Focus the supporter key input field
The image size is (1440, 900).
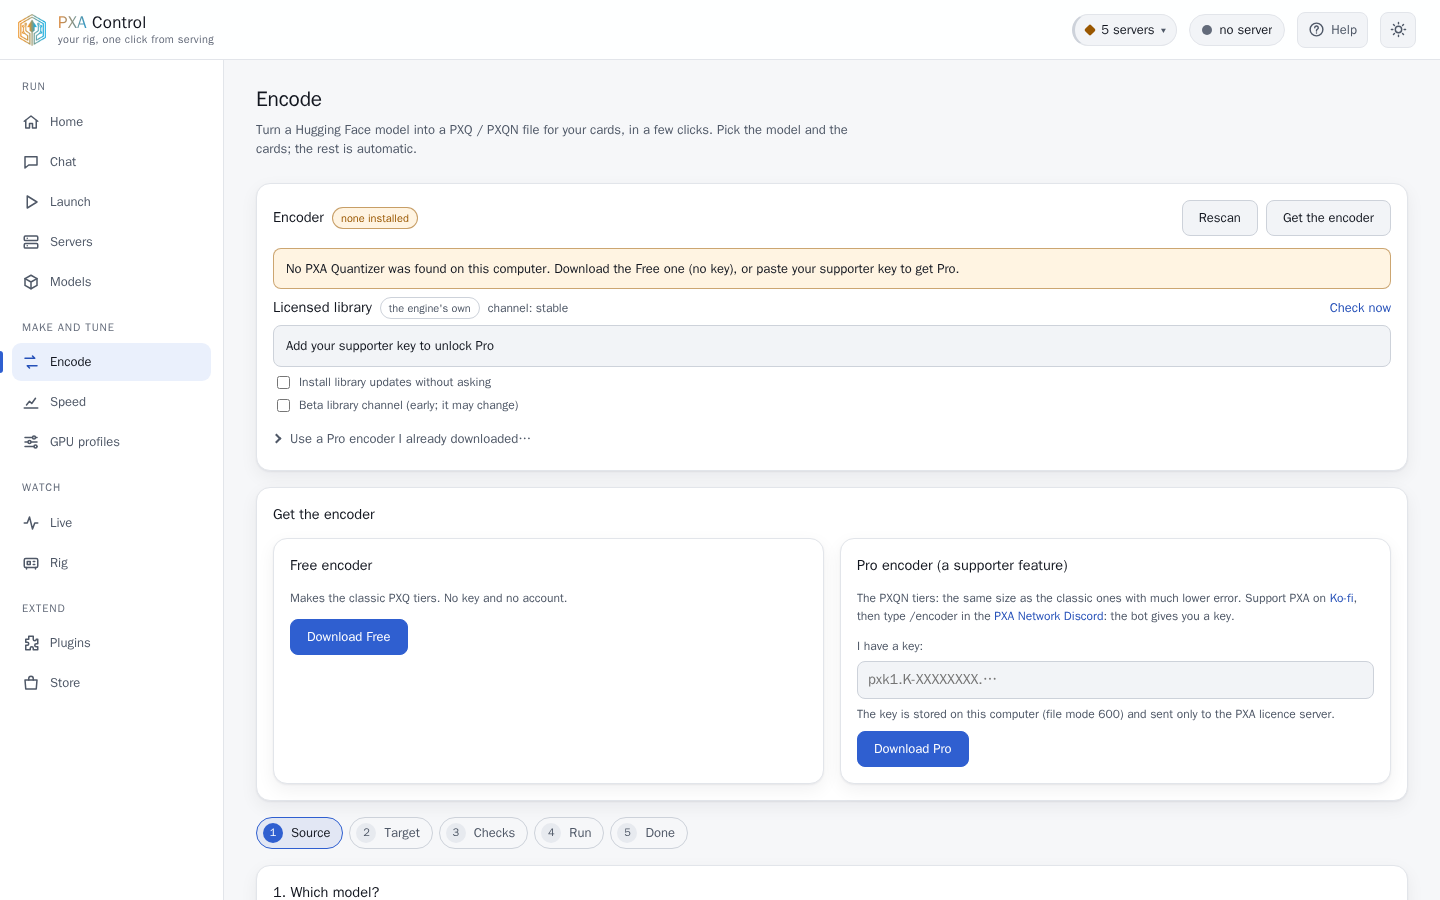pyautogui.click(x=1115, y=680)
